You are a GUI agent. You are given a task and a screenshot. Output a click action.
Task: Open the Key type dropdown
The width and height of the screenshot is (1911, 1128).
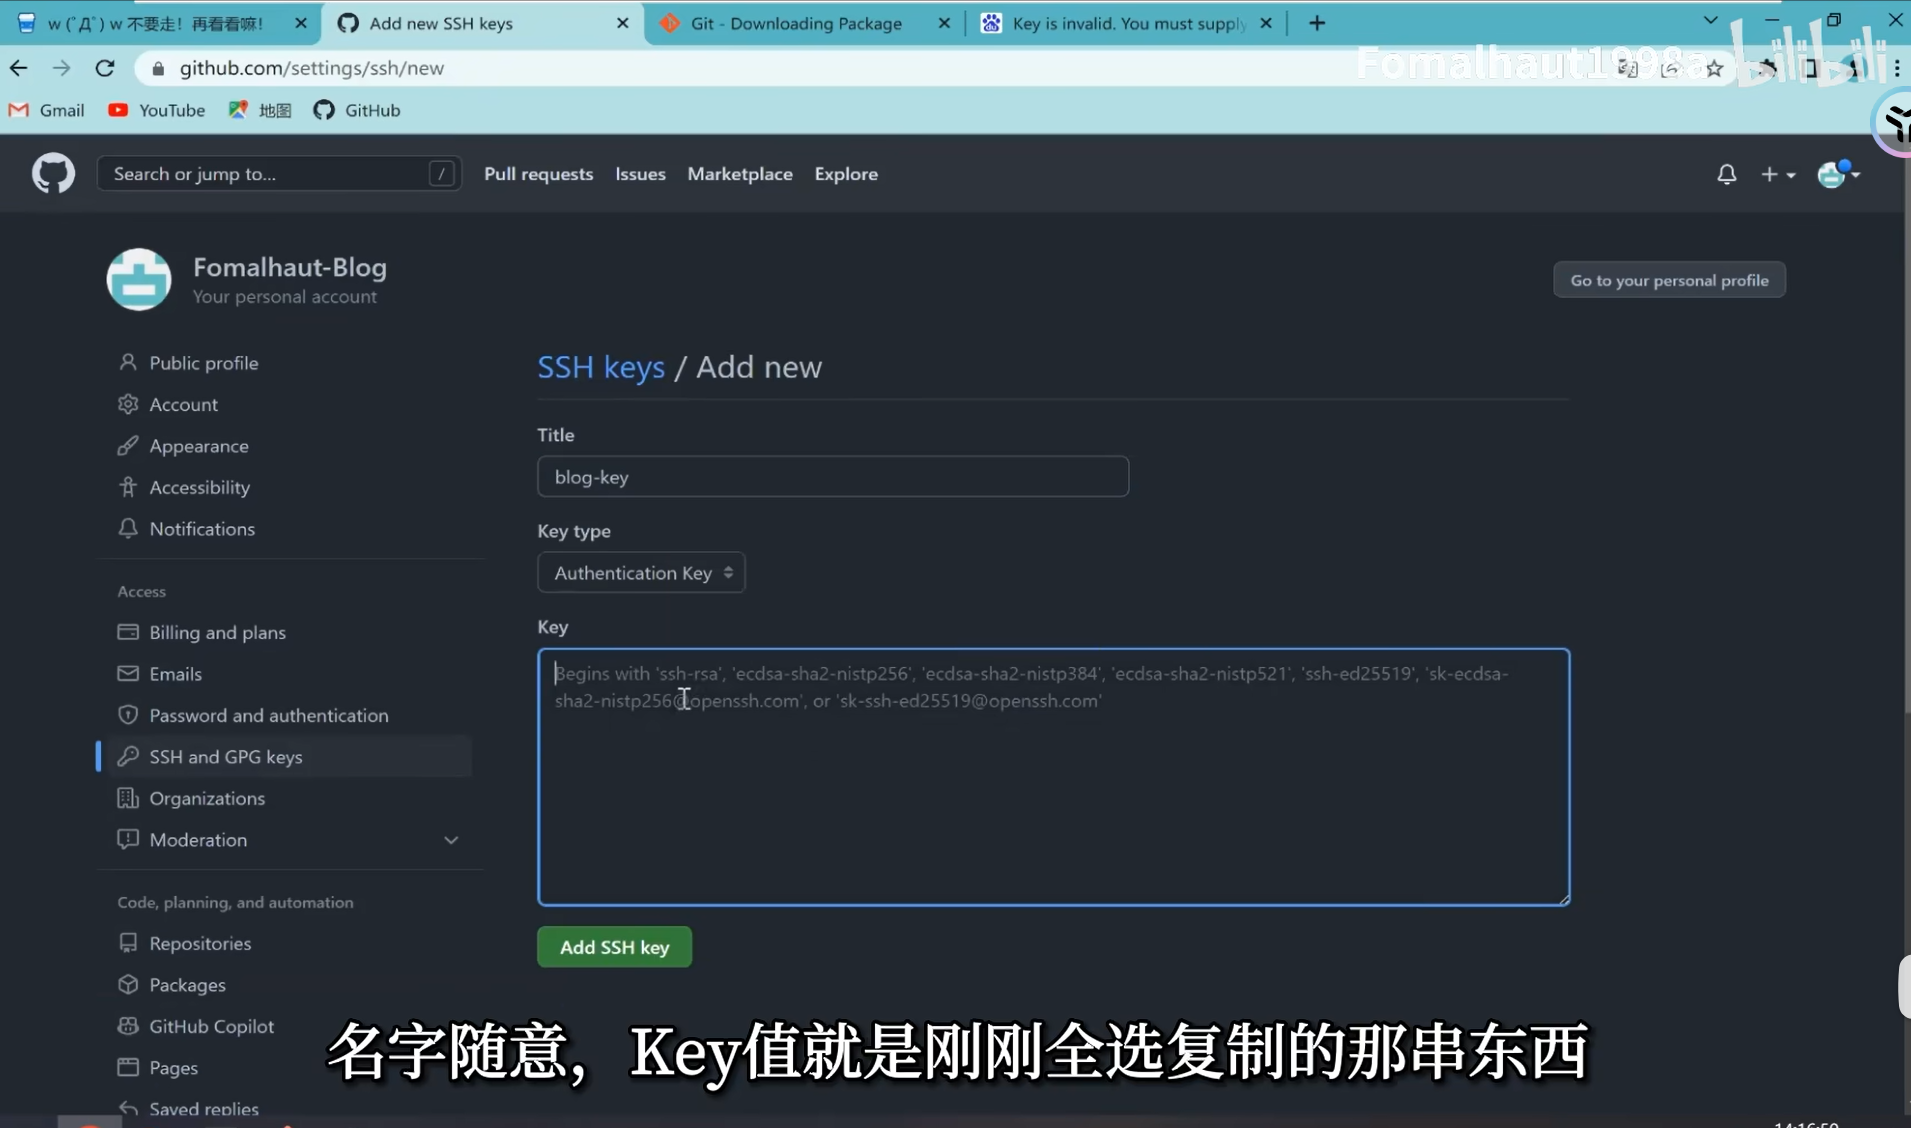(x=640, y=572)
